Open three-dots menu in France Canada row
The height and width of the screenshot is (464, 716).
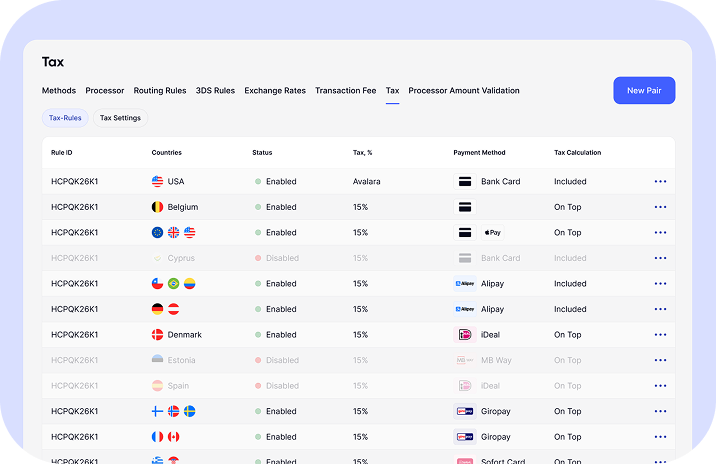click(x=660, y=437)
